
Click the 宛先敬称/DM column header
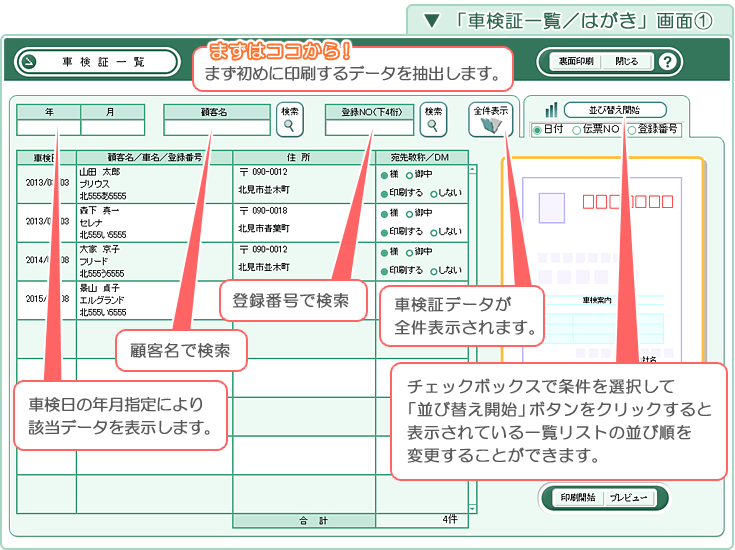(421, 157)
